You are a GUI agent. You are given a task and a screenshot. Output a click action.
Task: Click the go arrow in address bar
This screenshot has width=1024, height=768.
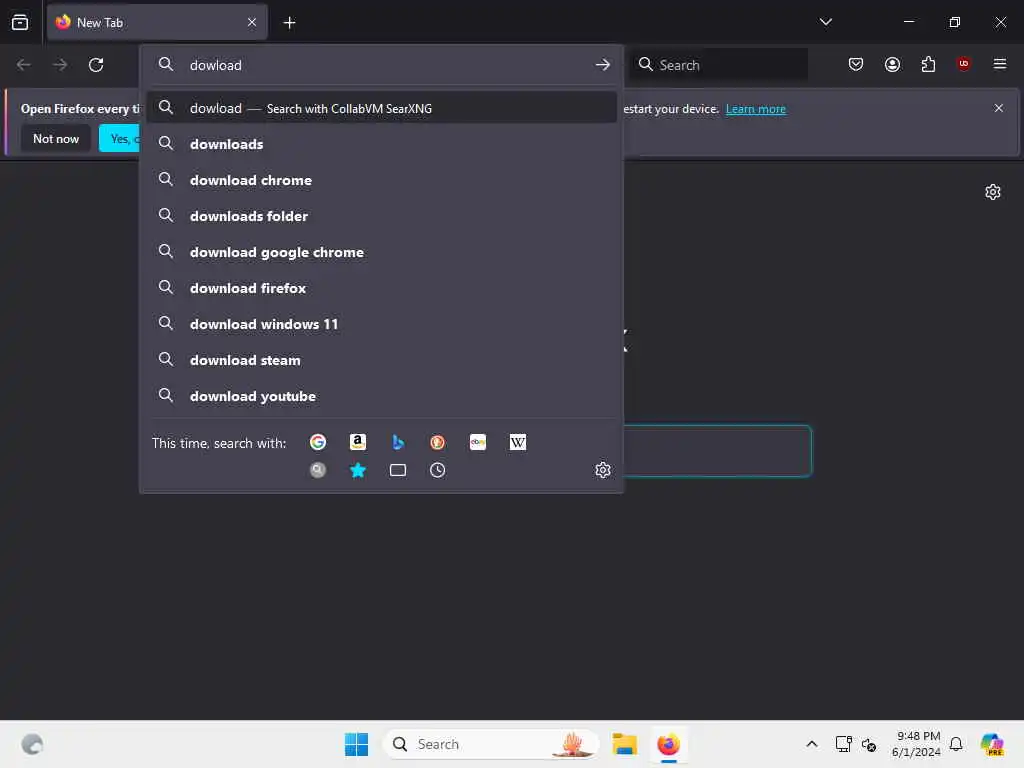pyautogui.click(x=602, y=65)
